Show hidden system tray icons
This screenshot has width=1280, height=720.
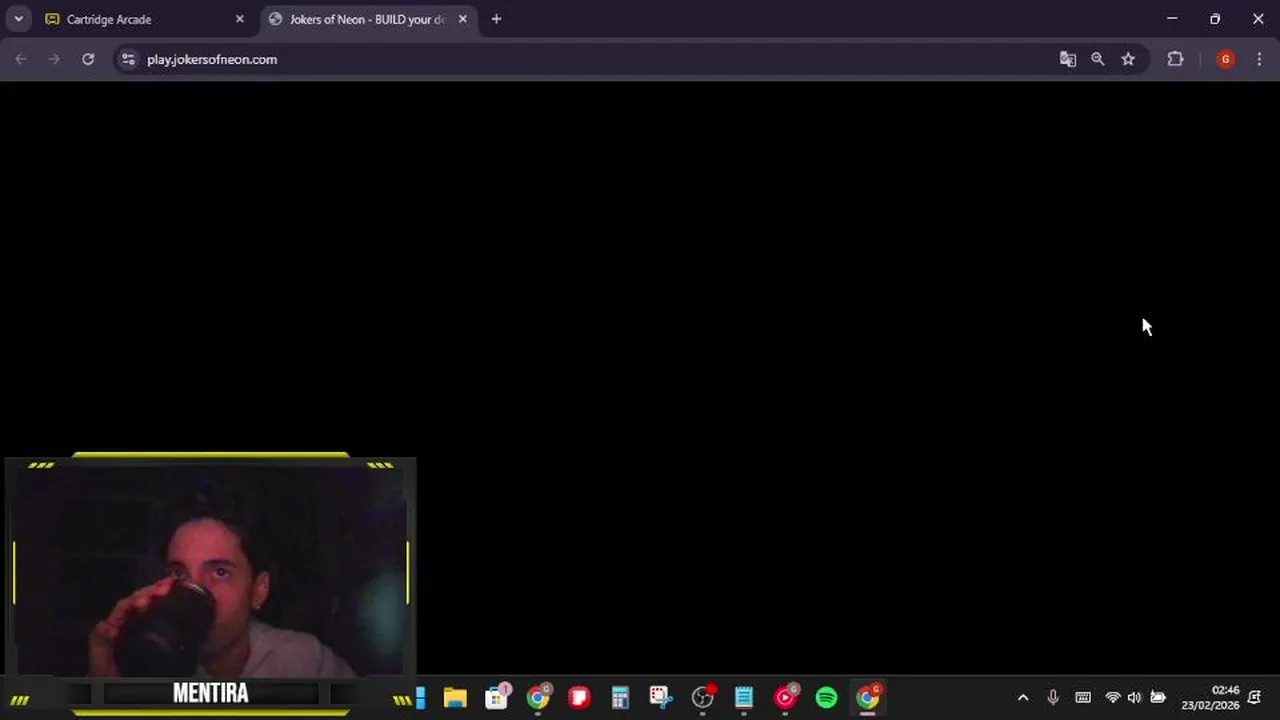[x=1023, y=697]
